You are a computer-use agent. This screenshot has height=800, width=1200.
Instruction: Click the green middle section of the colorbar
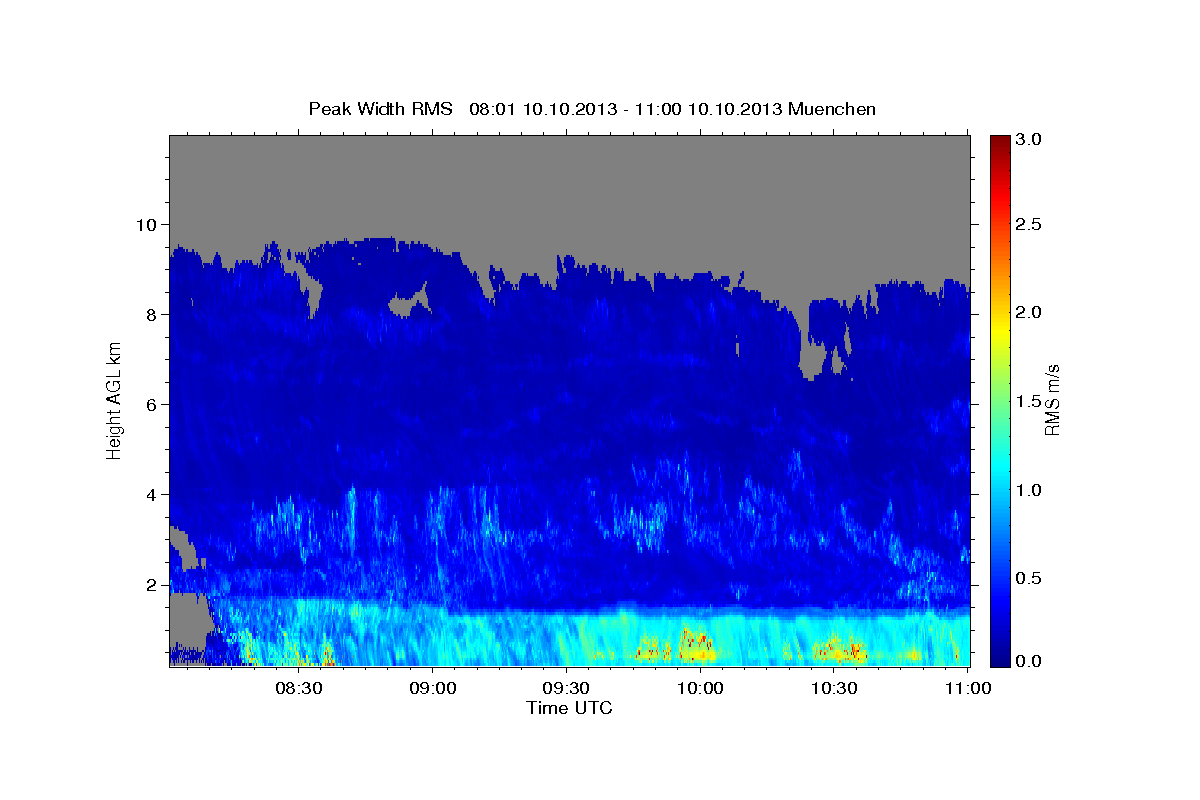coord(999,400)
